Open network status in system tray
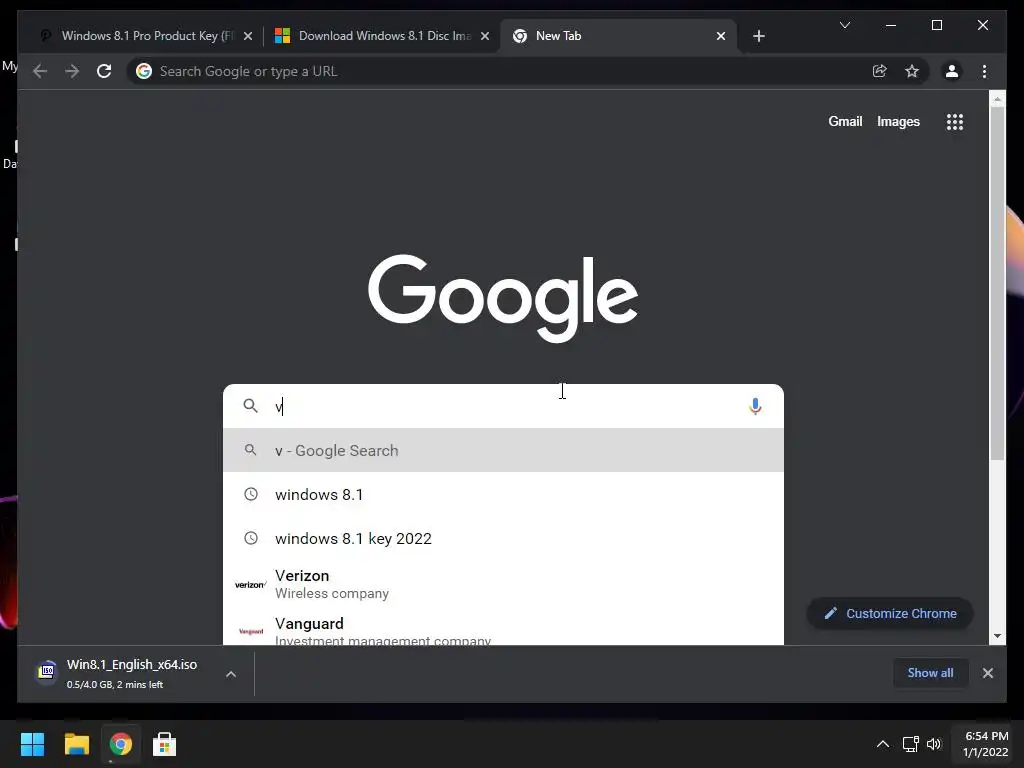1024x768 pixels. click(x=910, y=744)
